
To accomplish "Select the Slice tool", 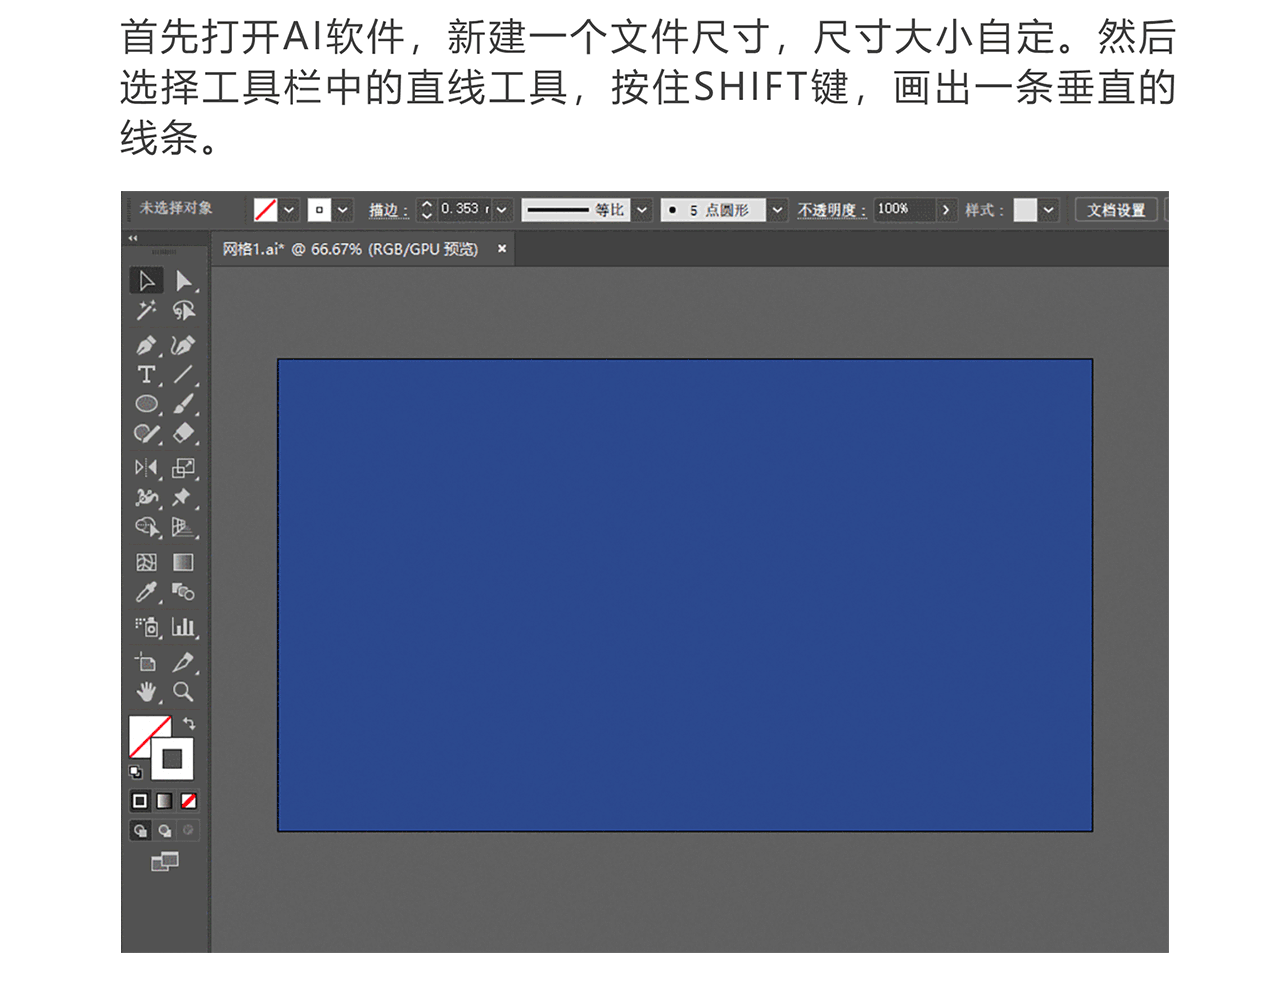I will point(184,662).
